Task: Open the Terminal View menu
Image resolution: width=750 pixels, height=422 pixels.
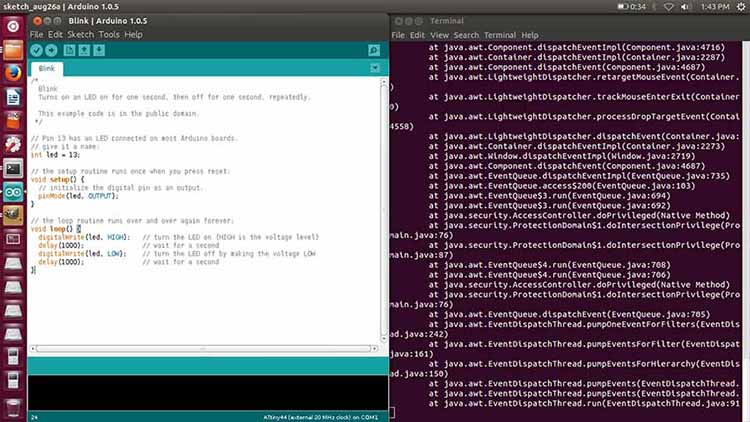Action: [x=439, y=35]
